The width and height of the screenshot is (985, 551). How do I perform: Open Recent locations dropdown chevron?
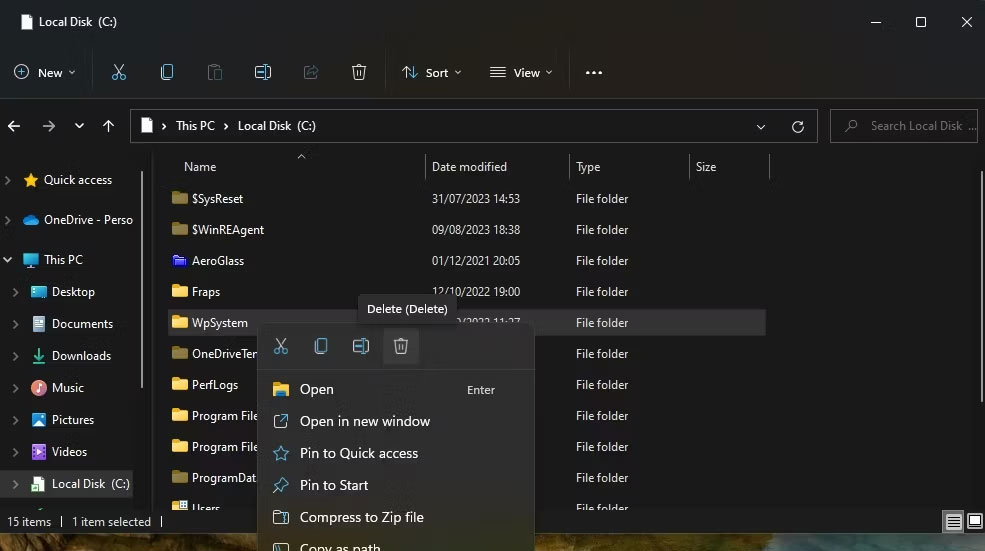79,126
